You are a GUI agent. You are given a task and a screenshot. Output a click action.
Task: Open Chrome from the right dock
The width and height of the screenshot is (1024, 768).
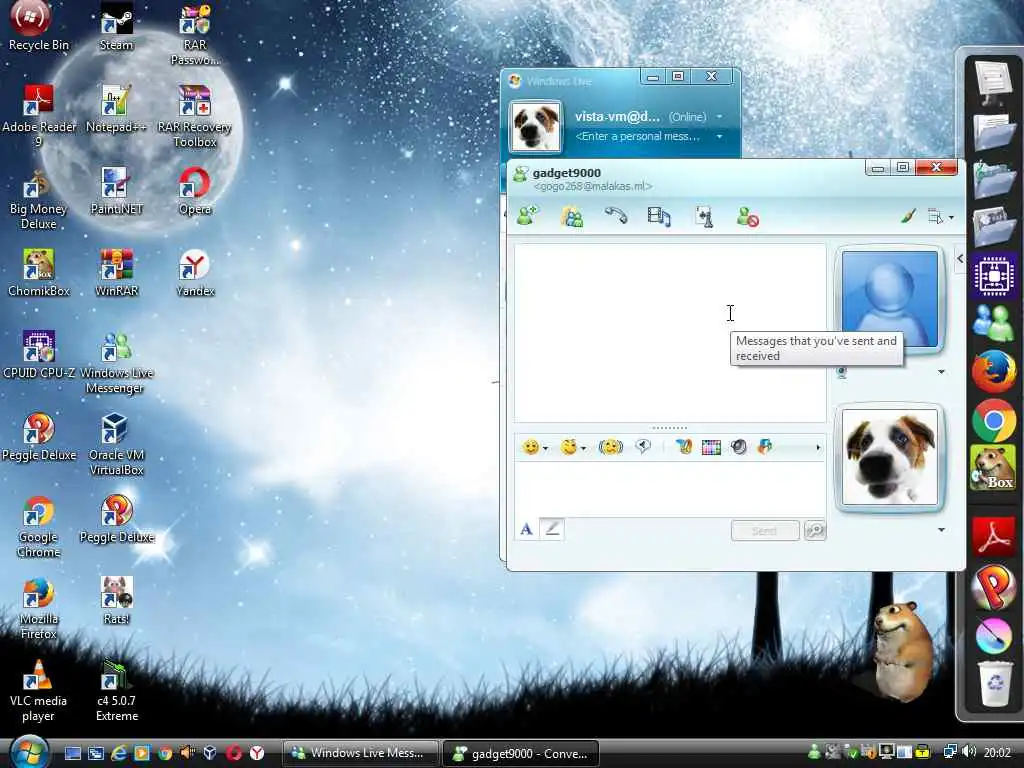pos(993,421)
